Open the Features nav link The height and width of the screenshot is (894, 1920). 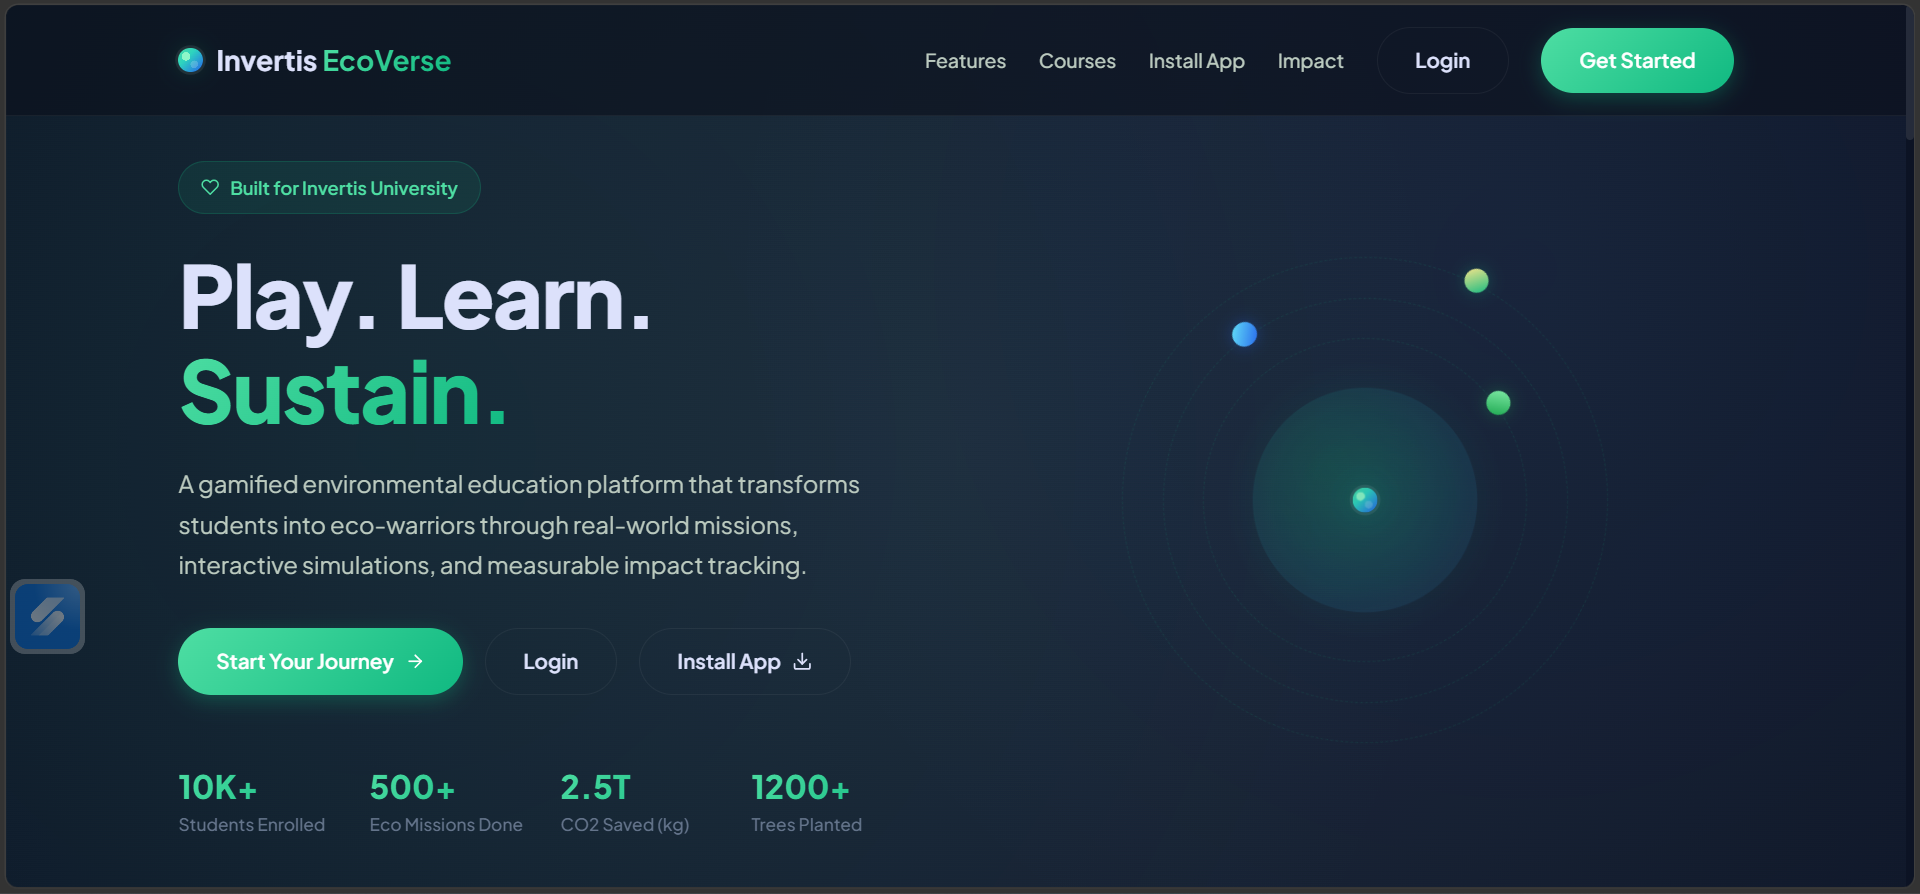(x=965, y=61)
